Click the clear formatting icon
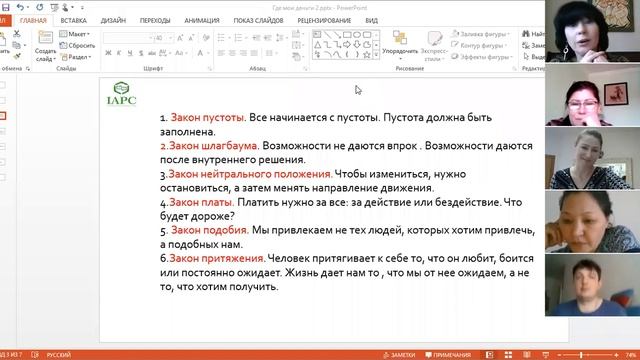640x360 pixels. coord(206,38)
